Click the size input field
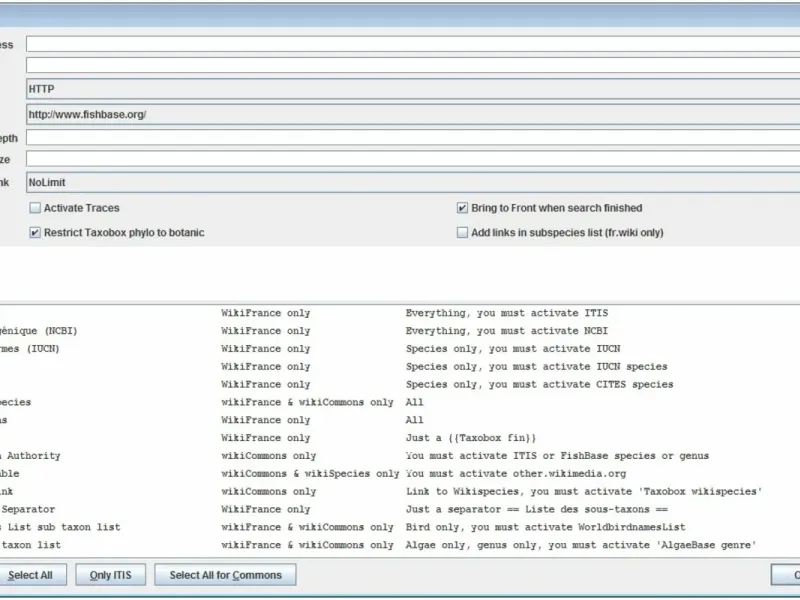 tap(413, 159)
